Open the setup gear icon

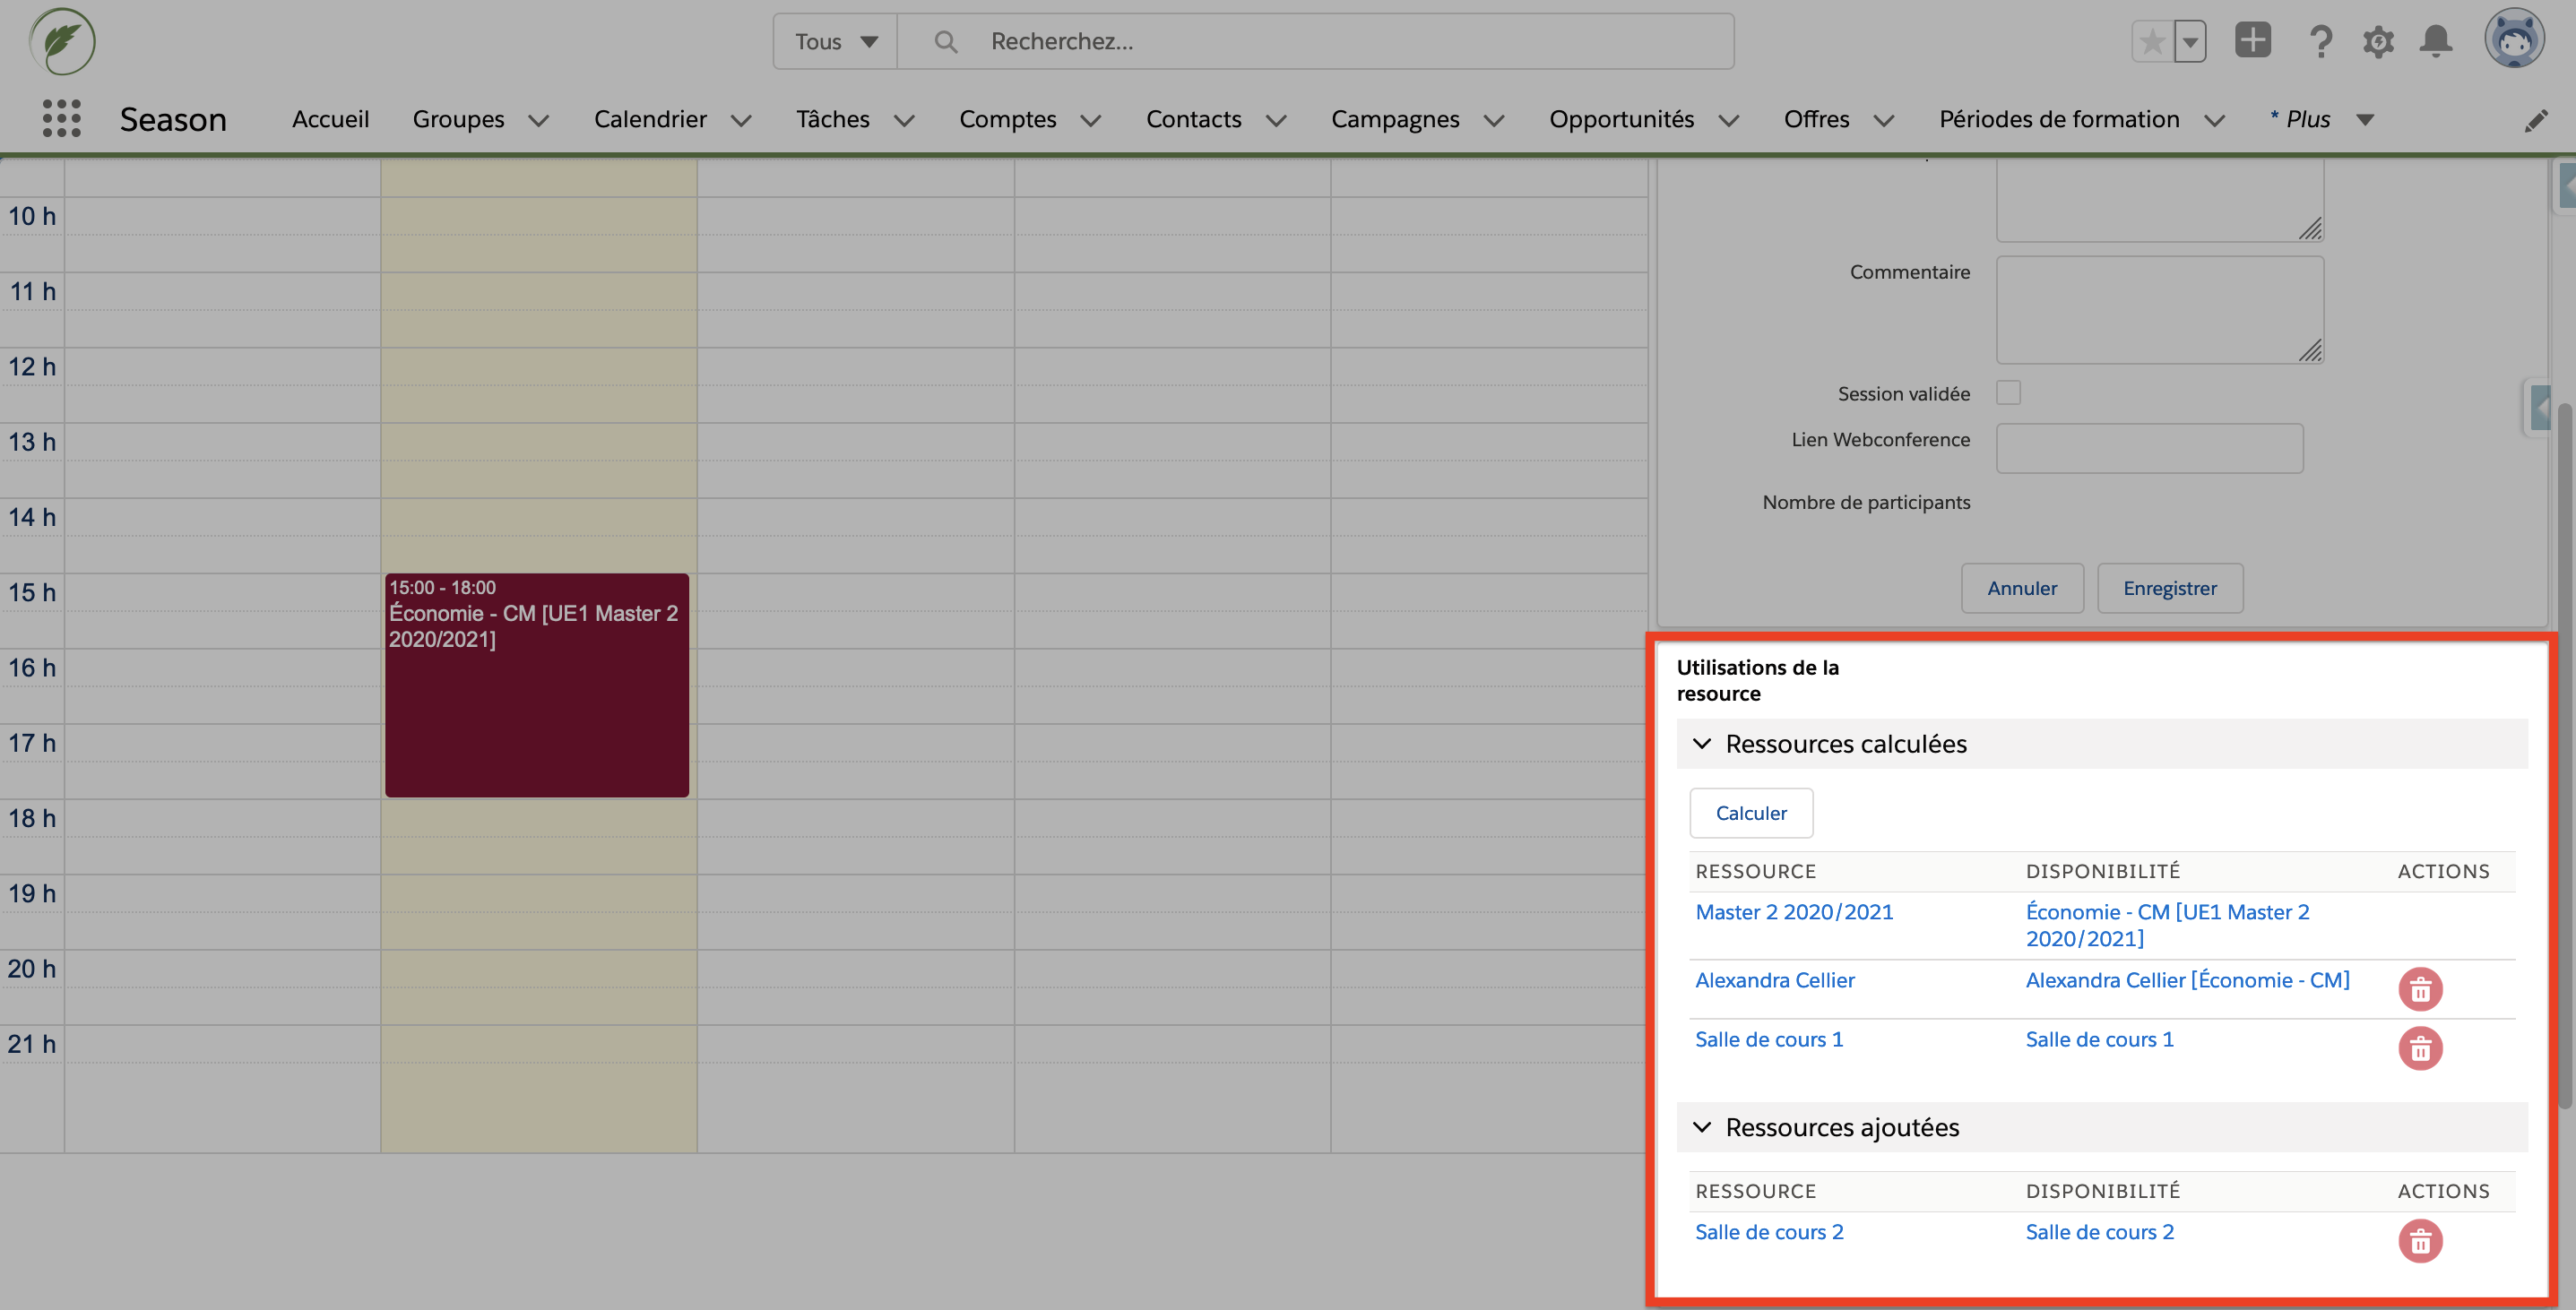2379,41
